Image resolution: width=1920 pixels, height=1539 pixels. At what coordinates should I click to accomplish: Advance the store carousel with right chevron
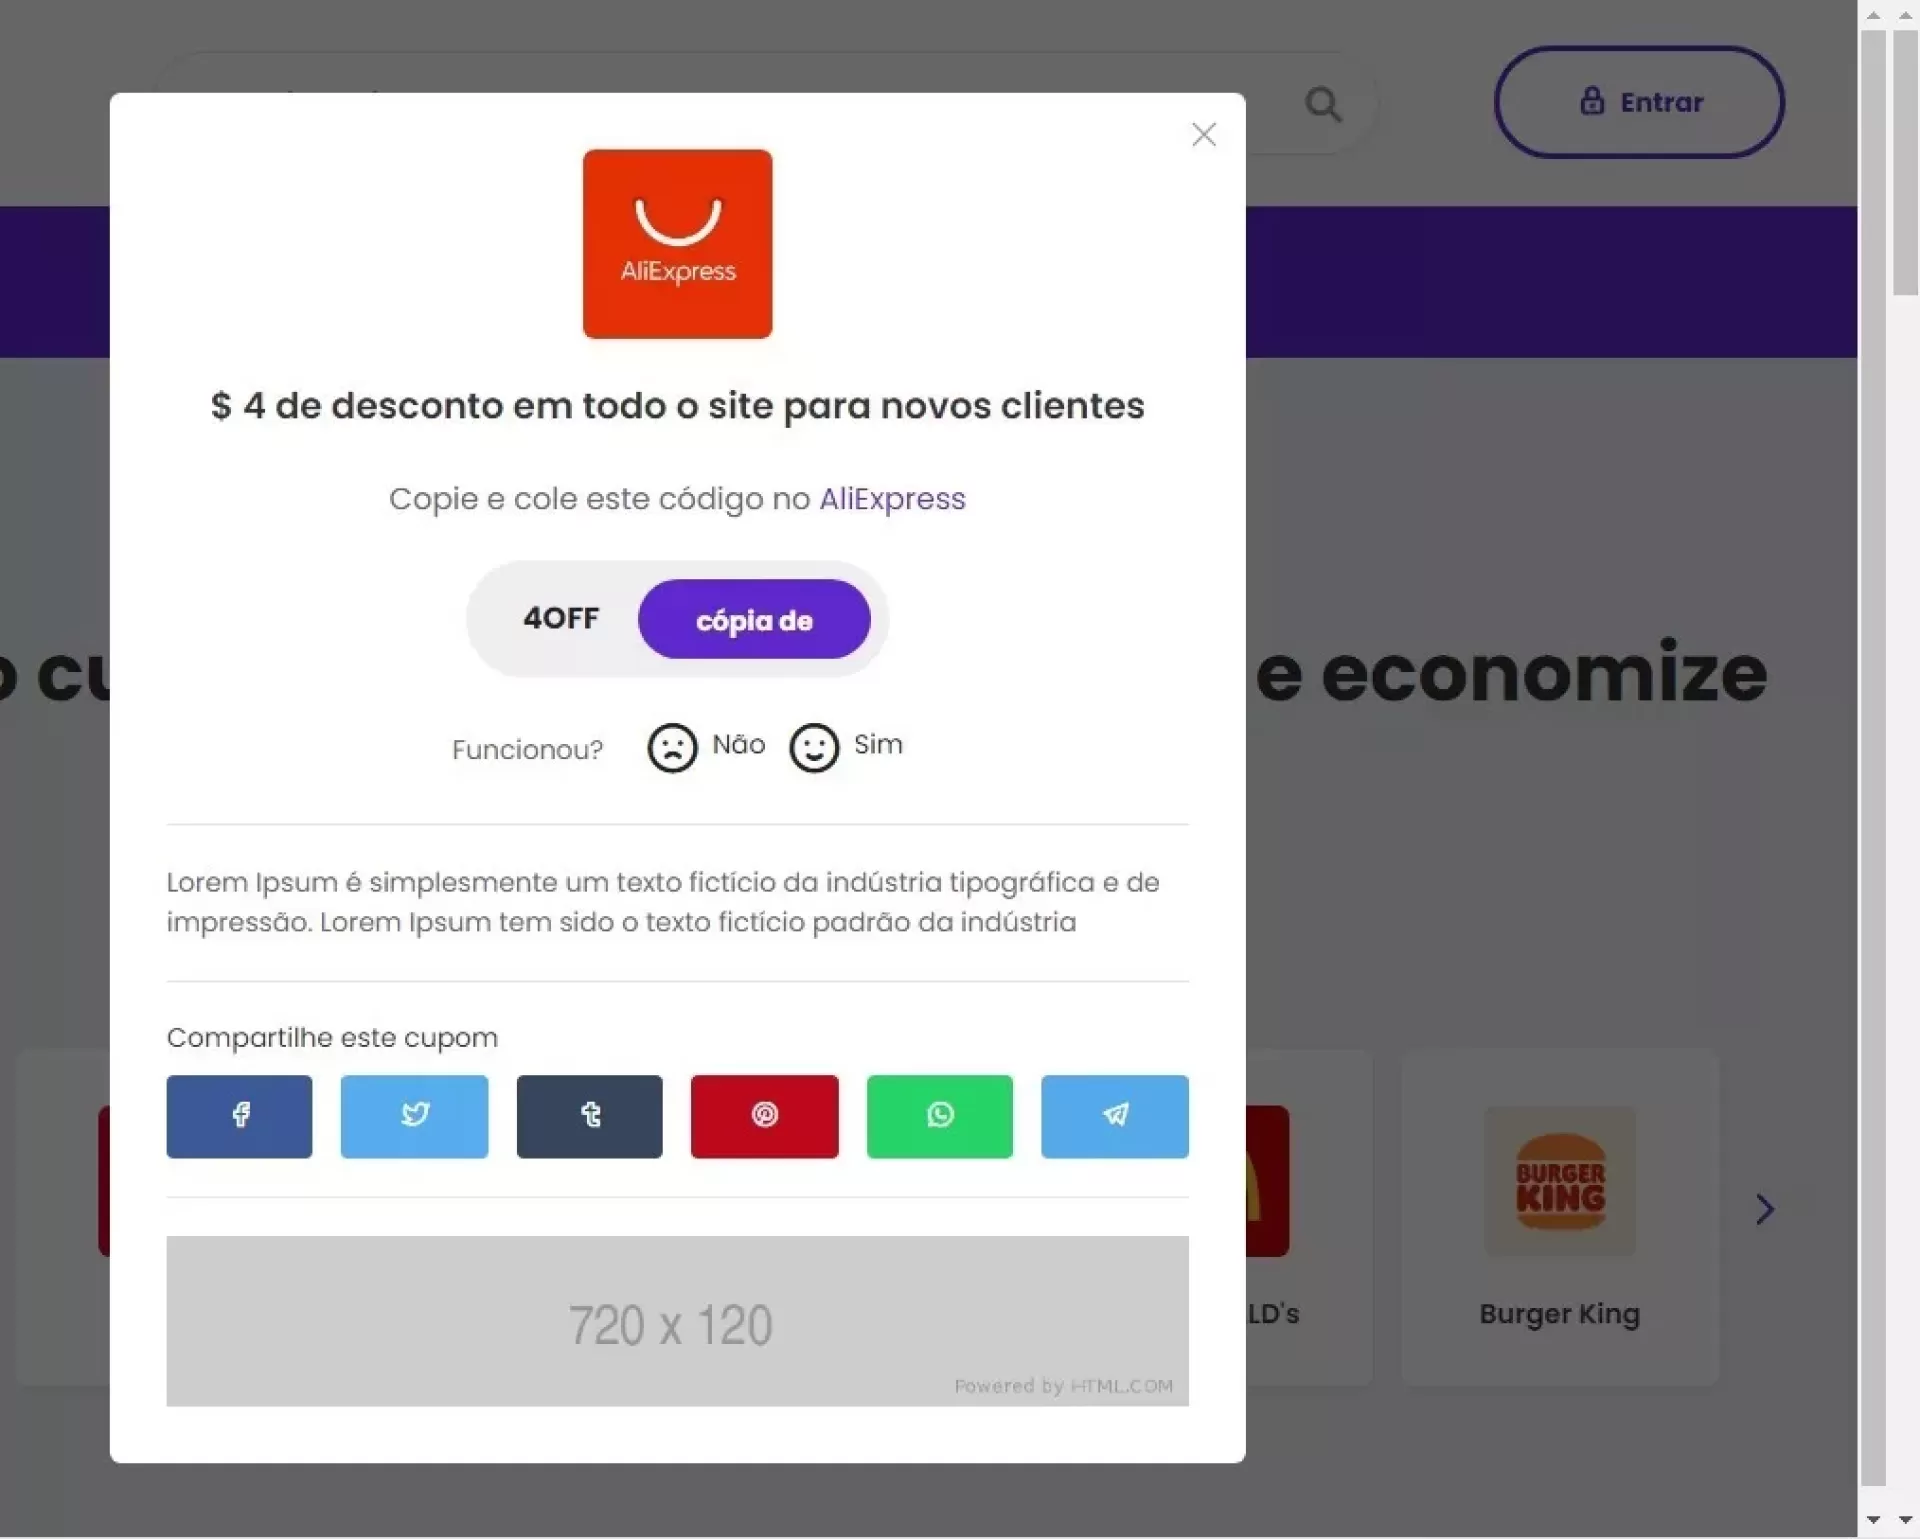[1765, 1209]
